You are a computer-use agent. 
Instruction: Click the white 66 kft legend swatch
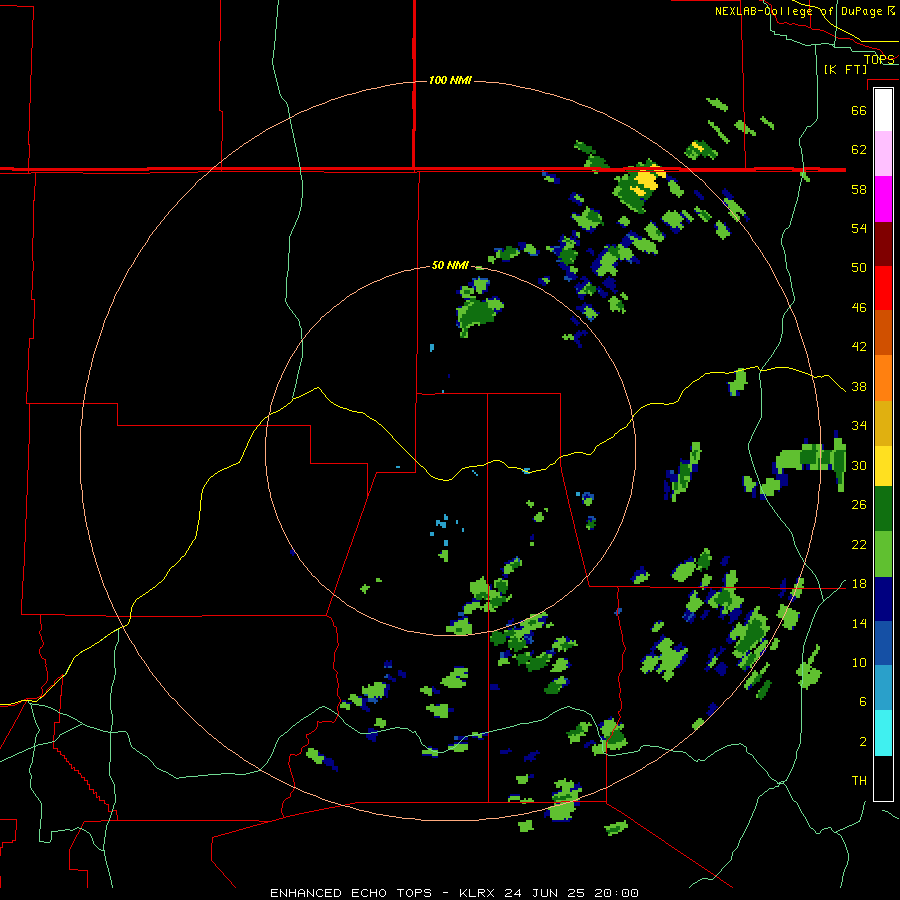pyautogui.click(x=883, y=110)
